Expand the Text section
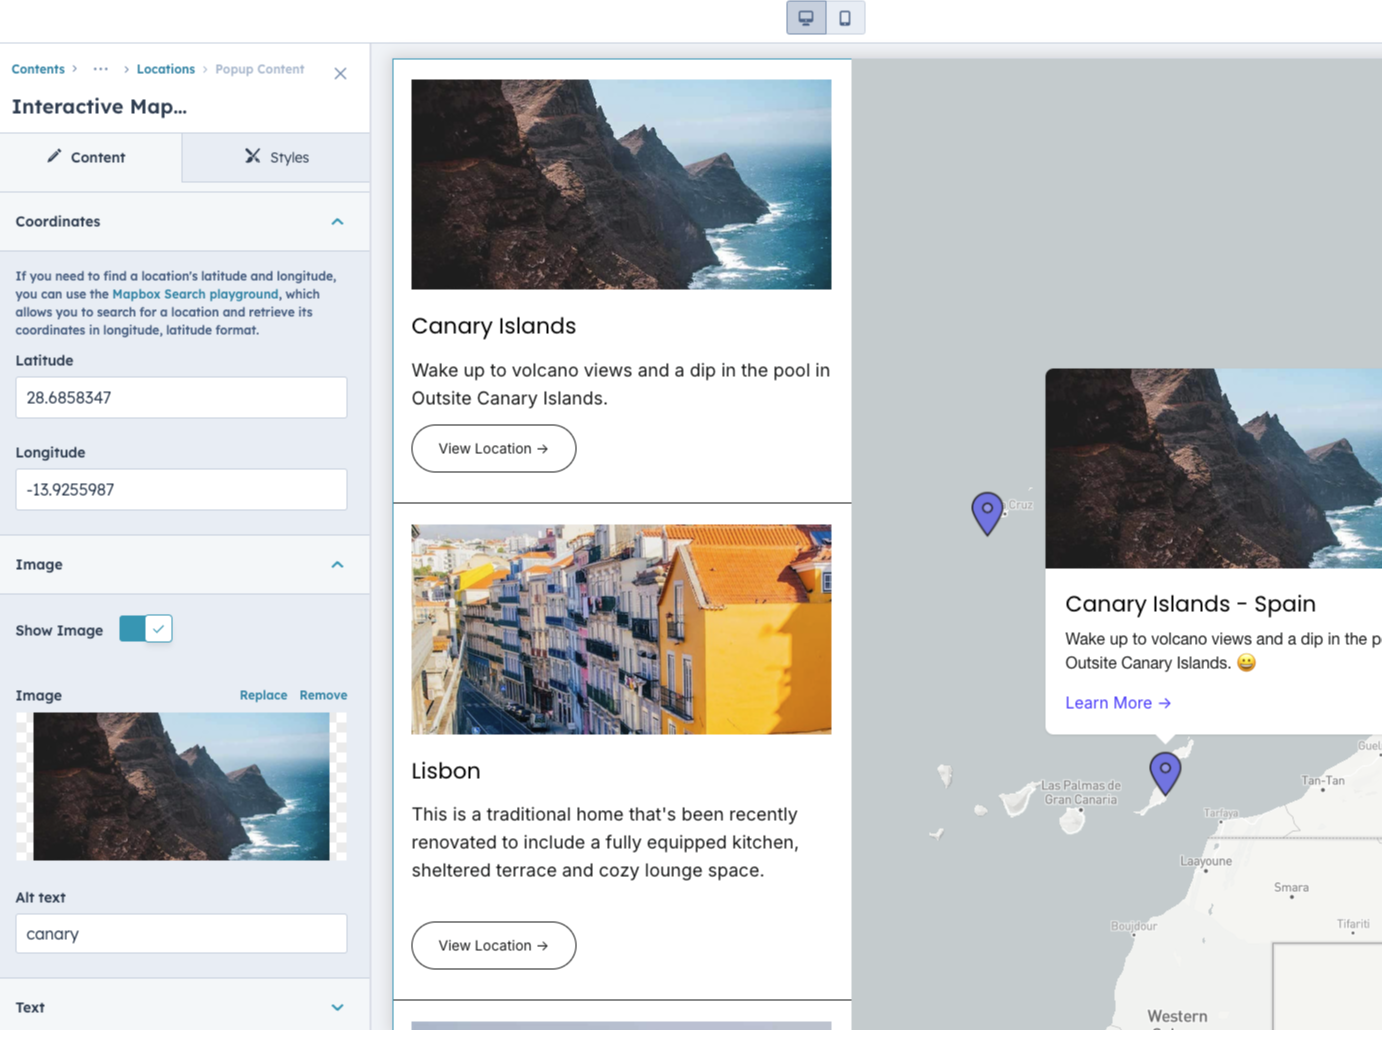 tap(337, 1007)
